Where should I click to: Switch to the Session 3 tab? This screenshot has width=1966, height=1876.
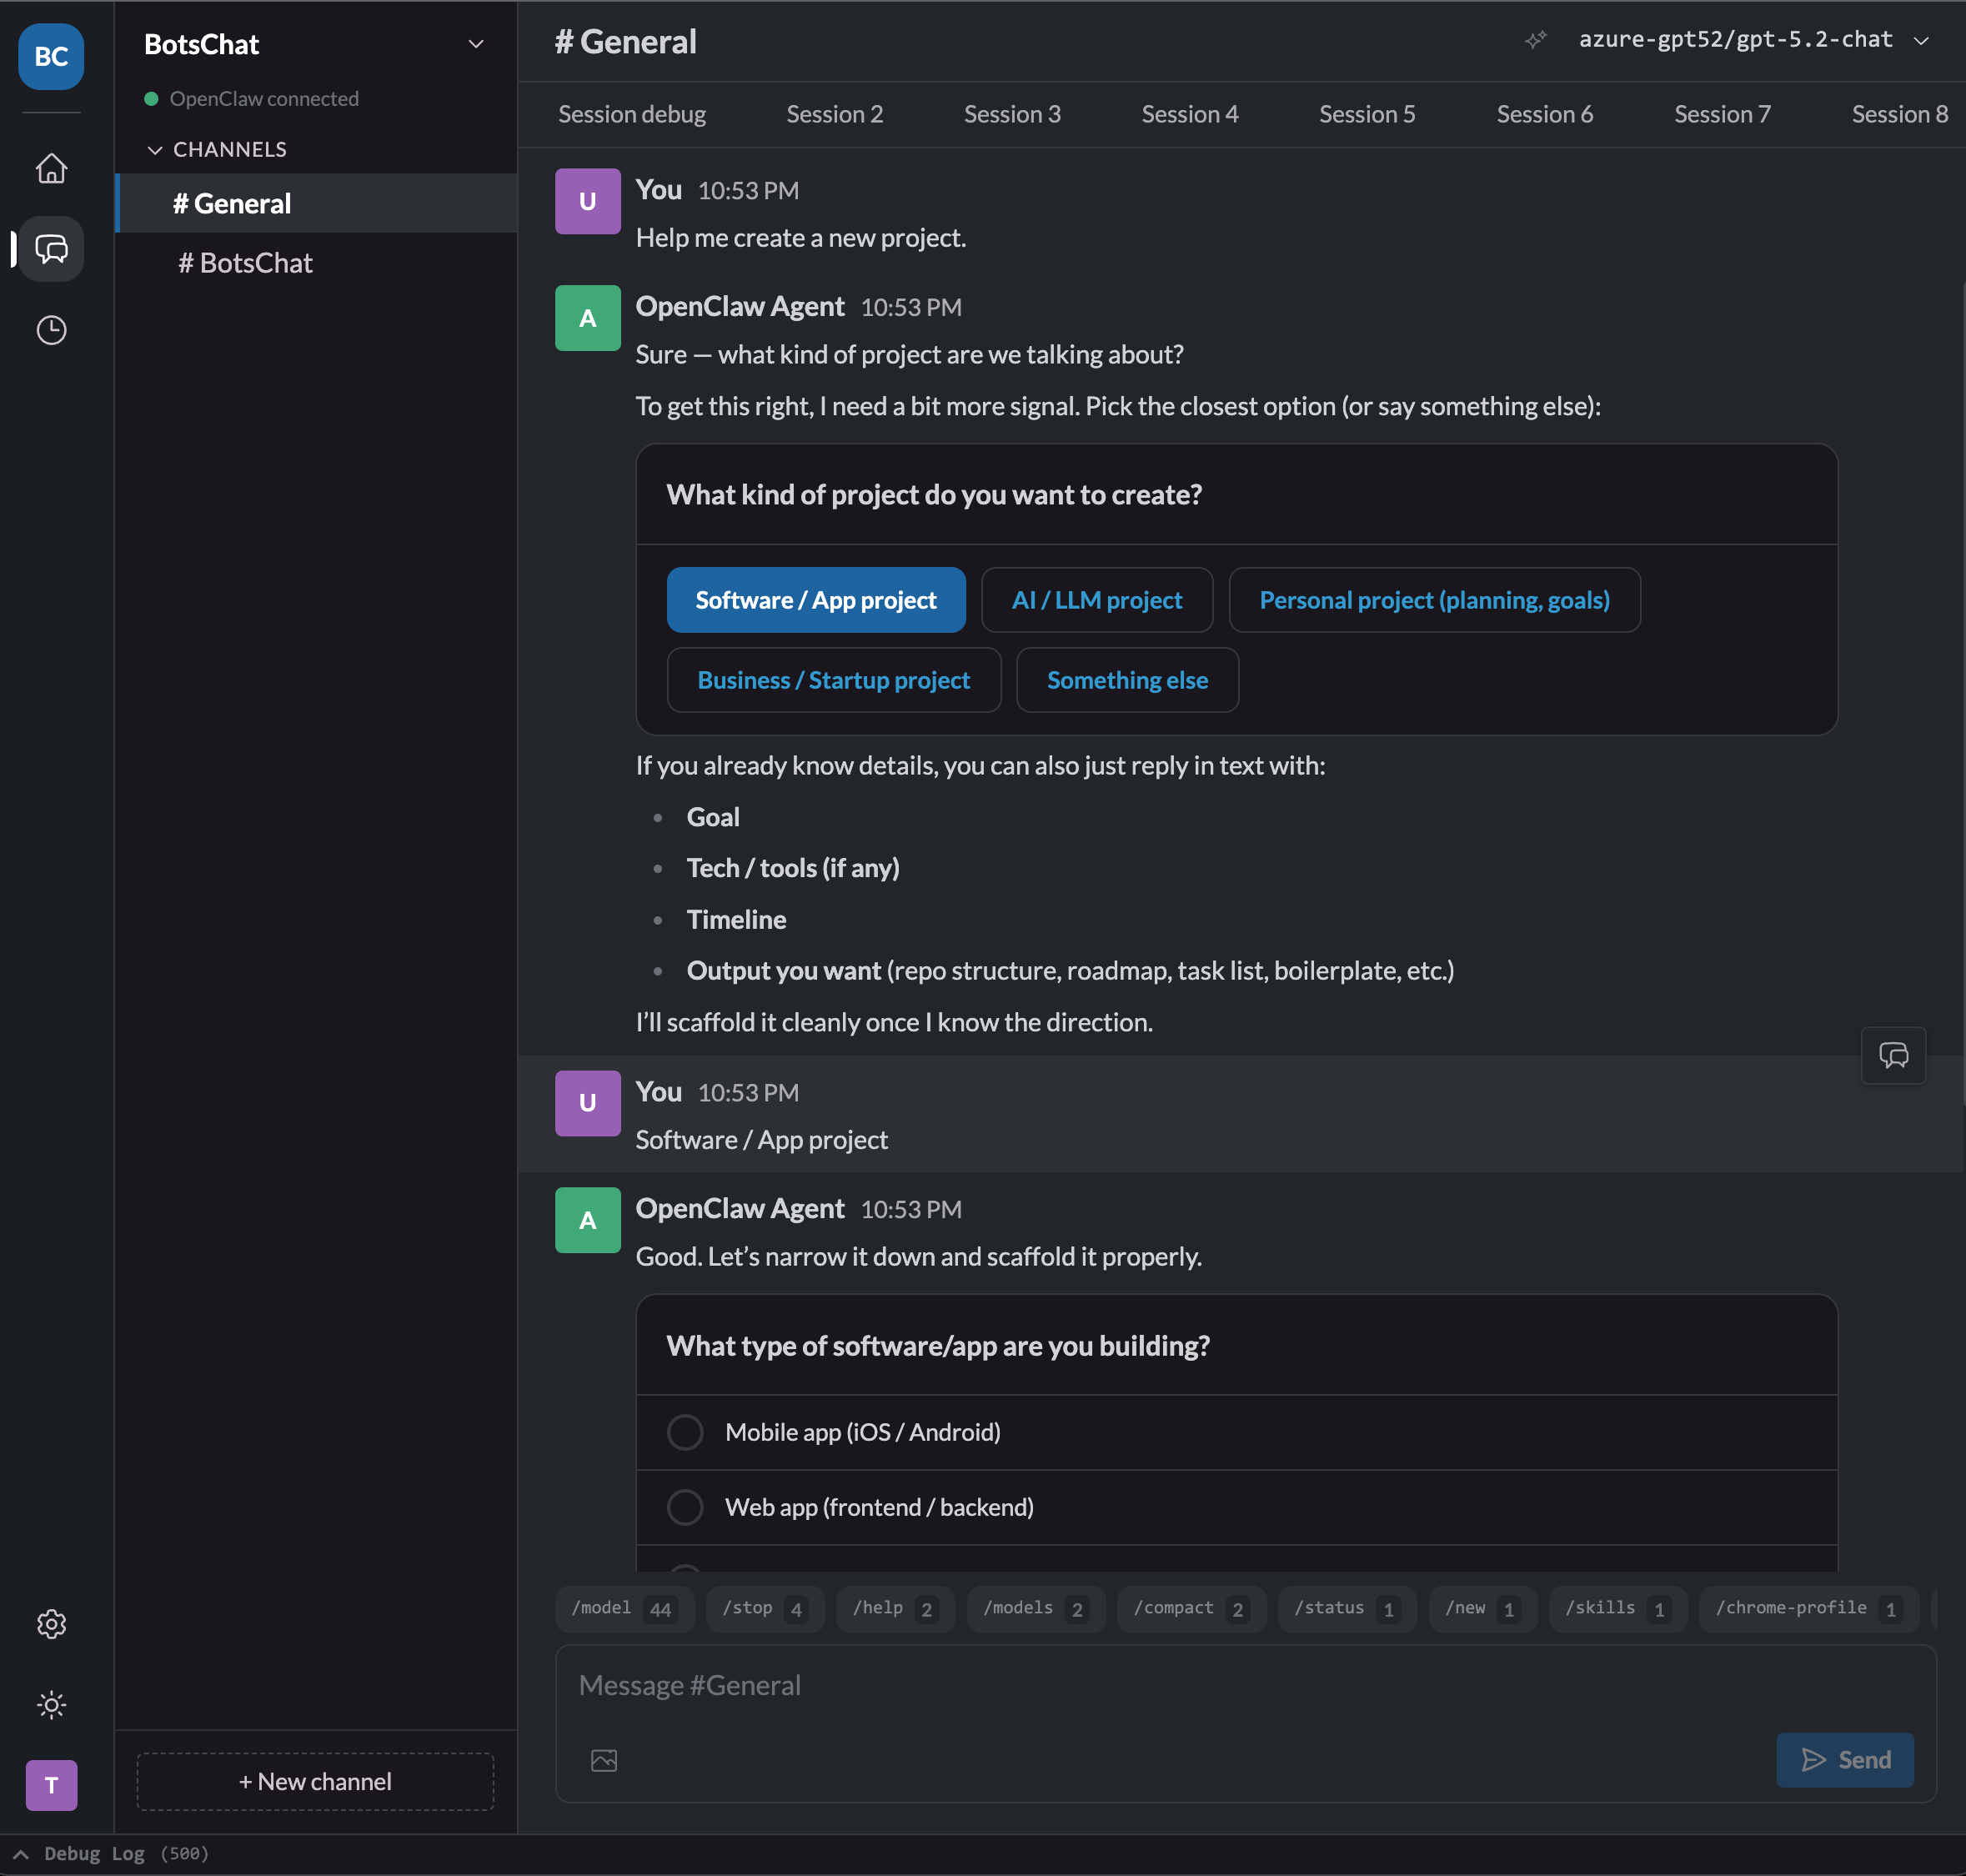pos(1013,114)
